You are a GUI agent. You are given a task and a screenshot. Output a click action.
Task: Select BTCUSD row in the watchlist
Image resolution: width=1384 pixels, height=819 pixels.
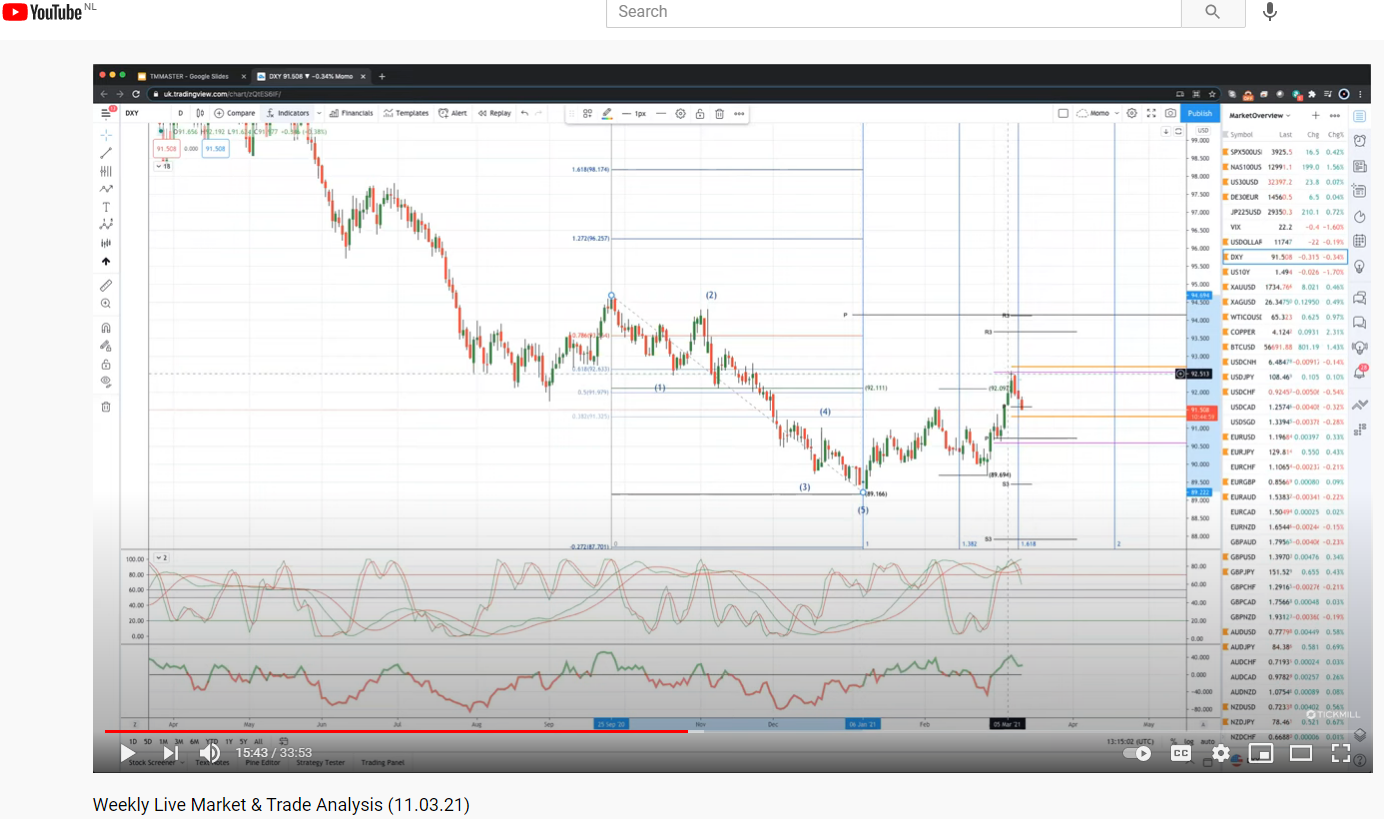(x=1284, y=347)
